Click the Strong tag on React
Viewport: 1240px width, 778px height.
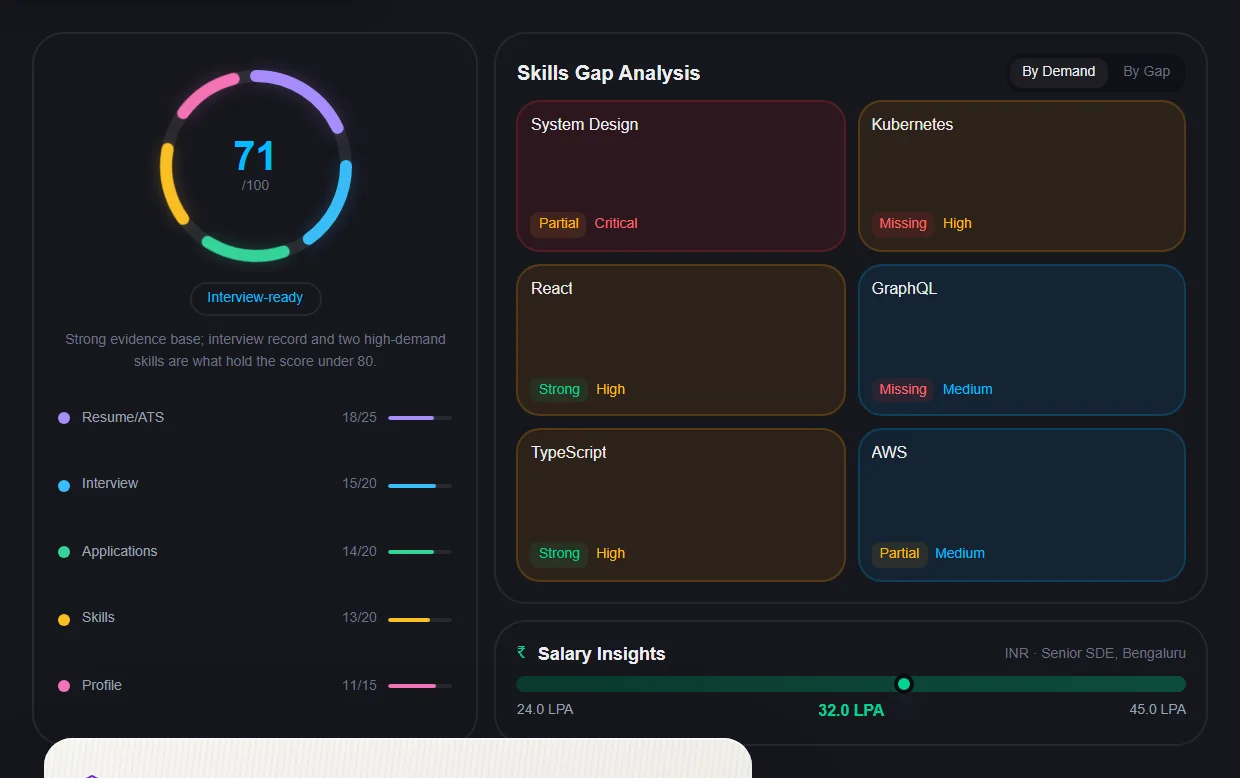pyautogui.click(x=559, y=389)
